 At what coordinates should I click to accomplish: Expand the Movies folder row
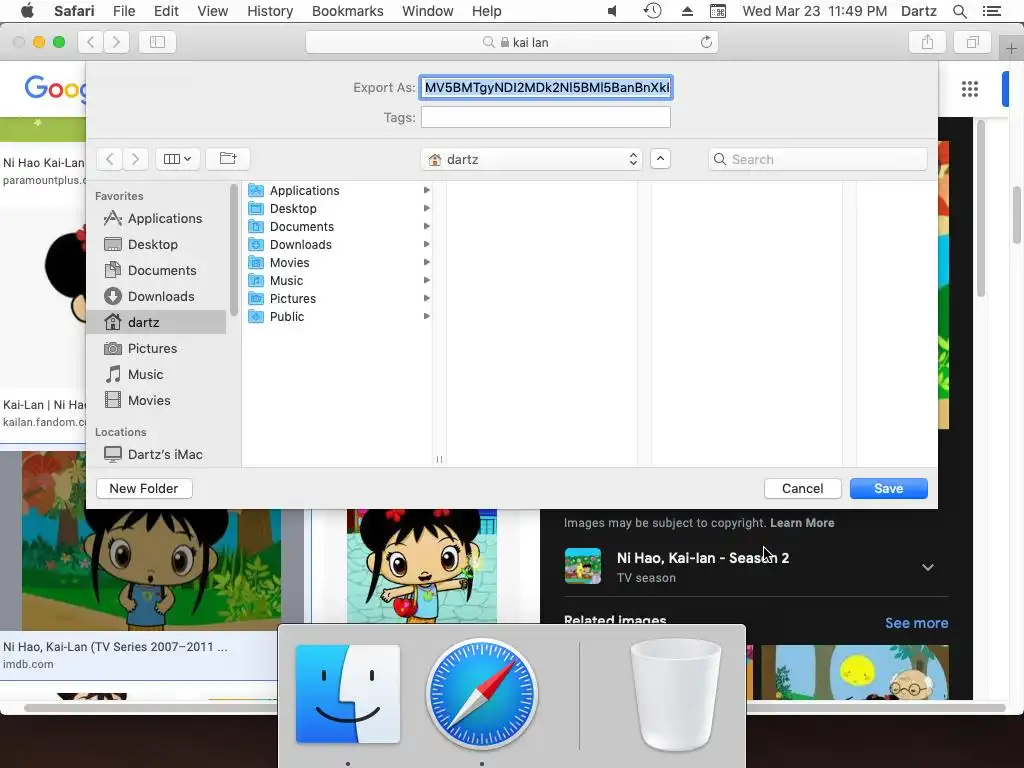click(426, 262)
